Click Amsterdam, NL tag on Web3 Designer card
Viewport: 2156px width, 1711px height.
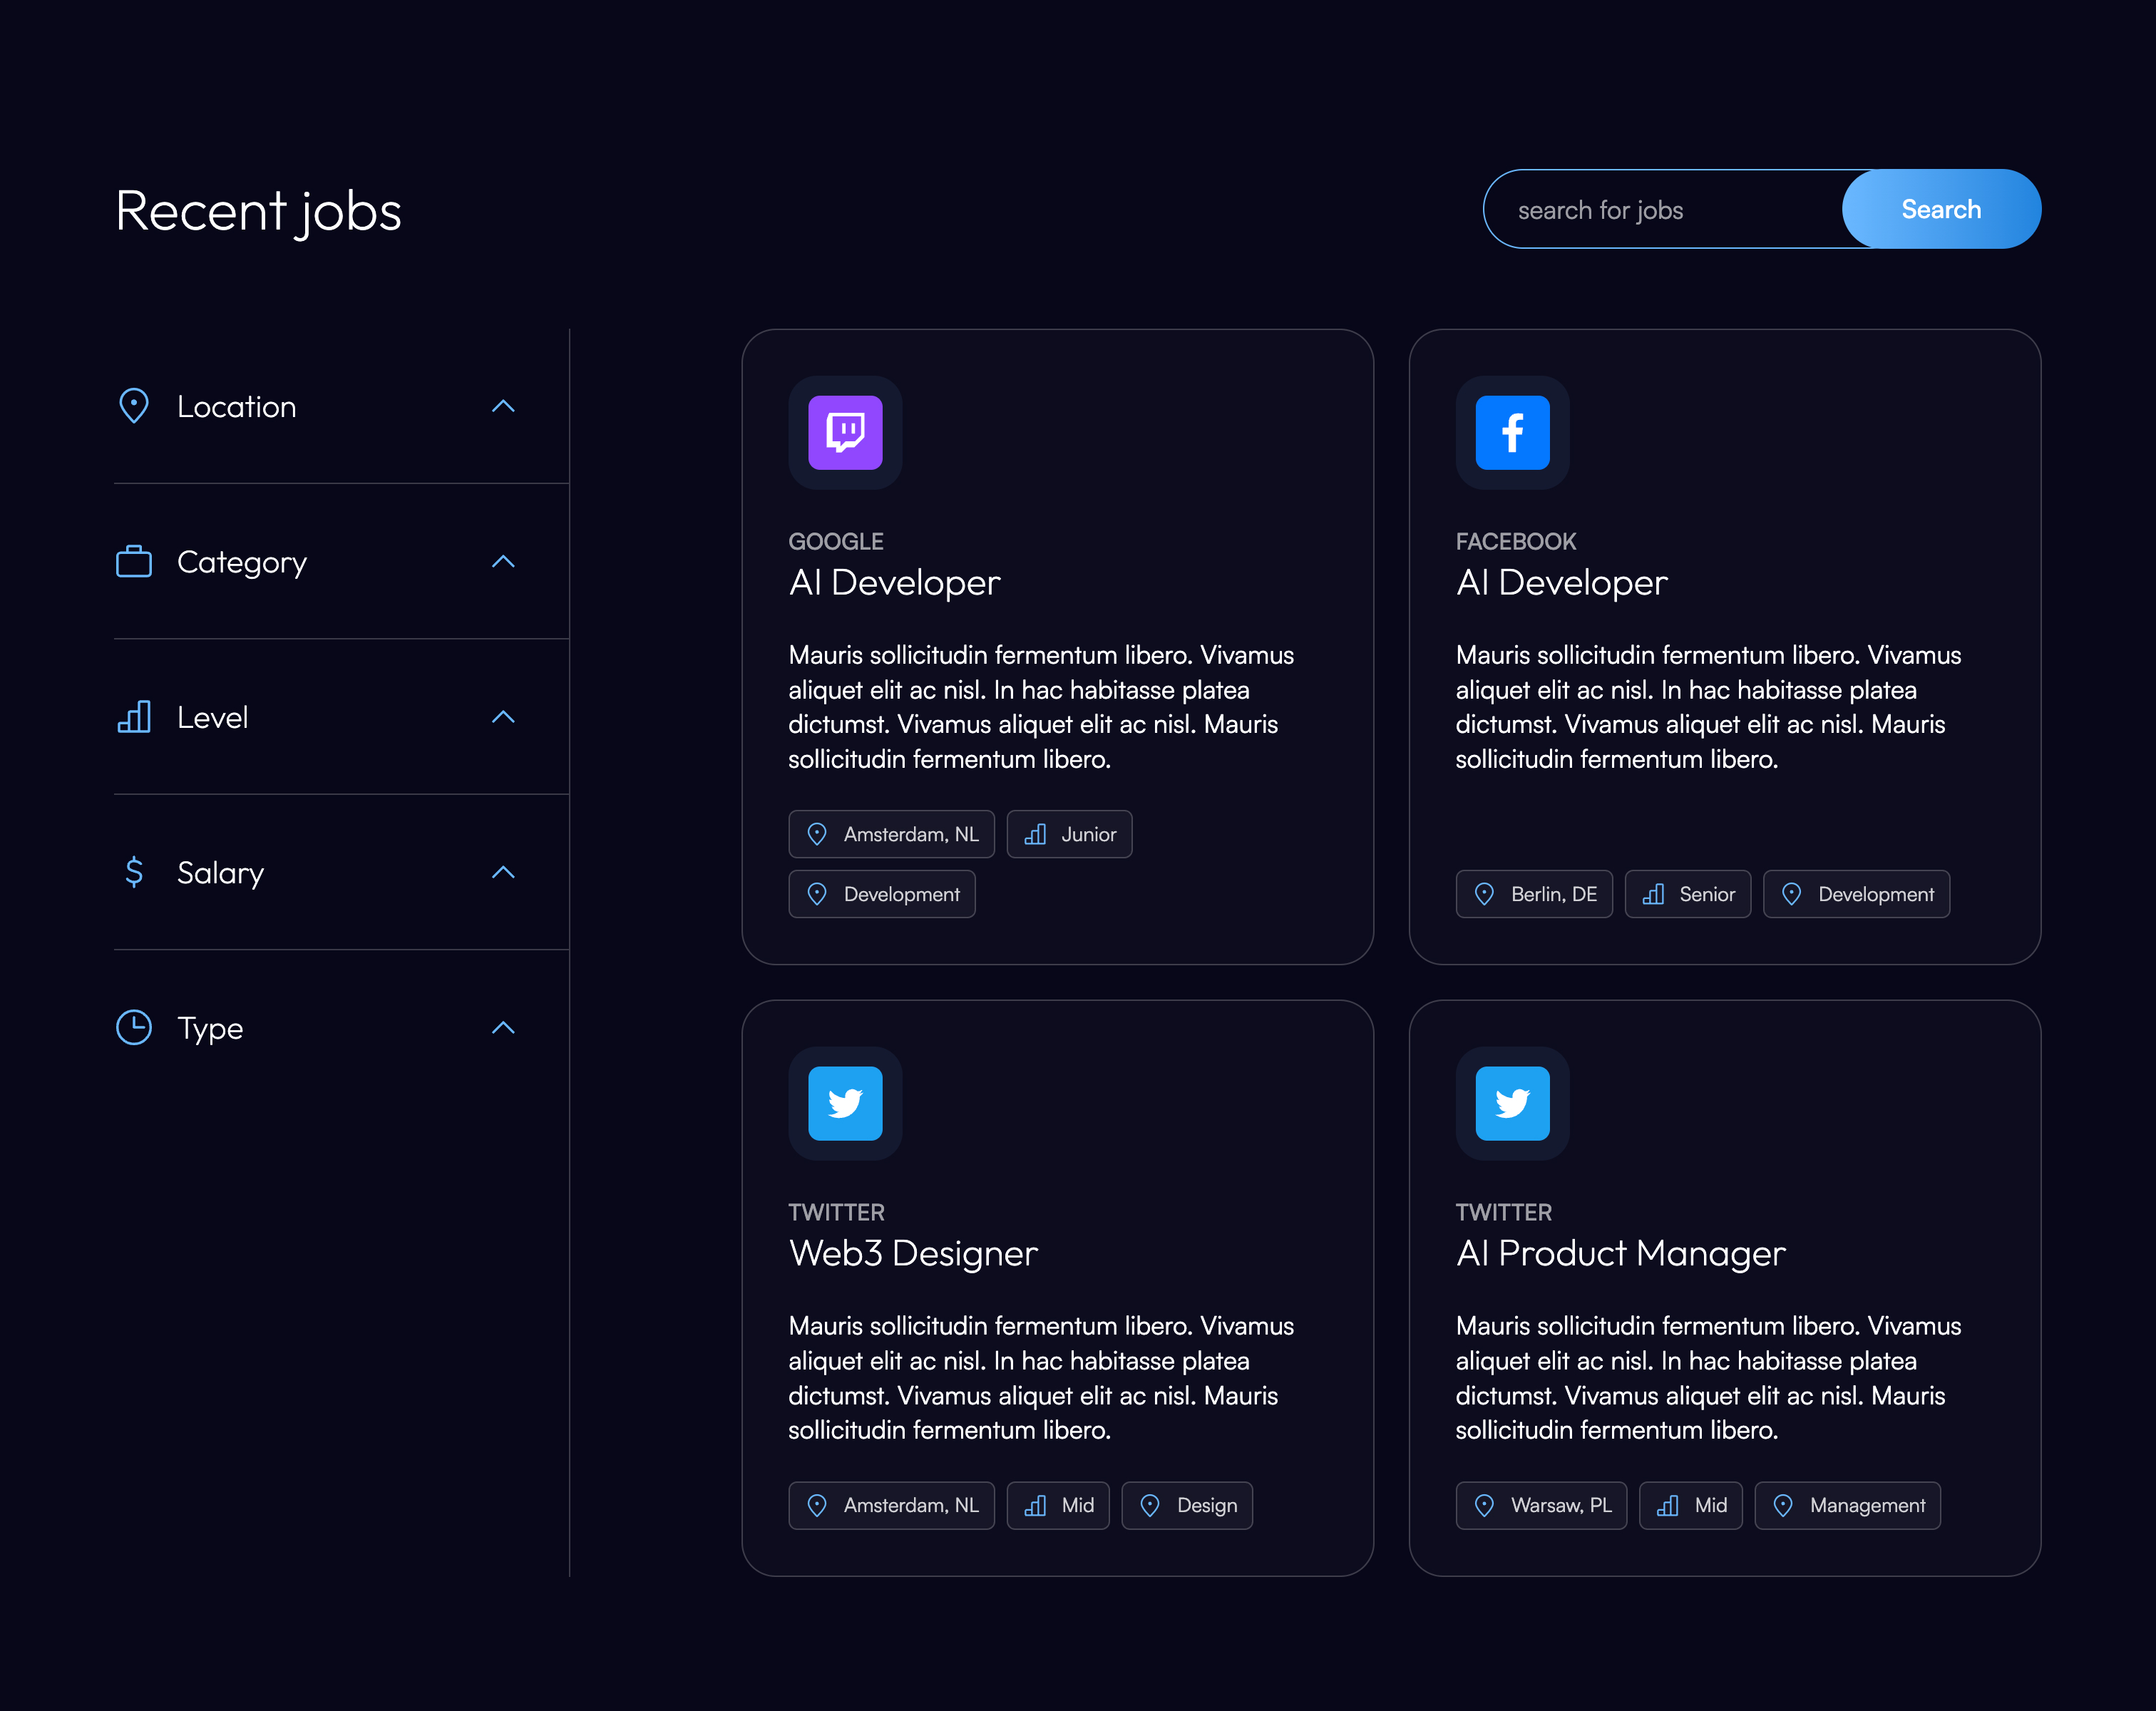[891, 1505]
